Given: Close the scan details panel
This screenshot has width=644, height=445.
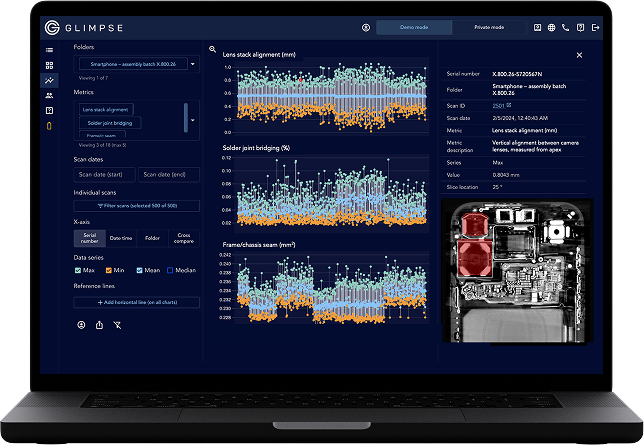Looking at the screenshot, I should (579, 55).
